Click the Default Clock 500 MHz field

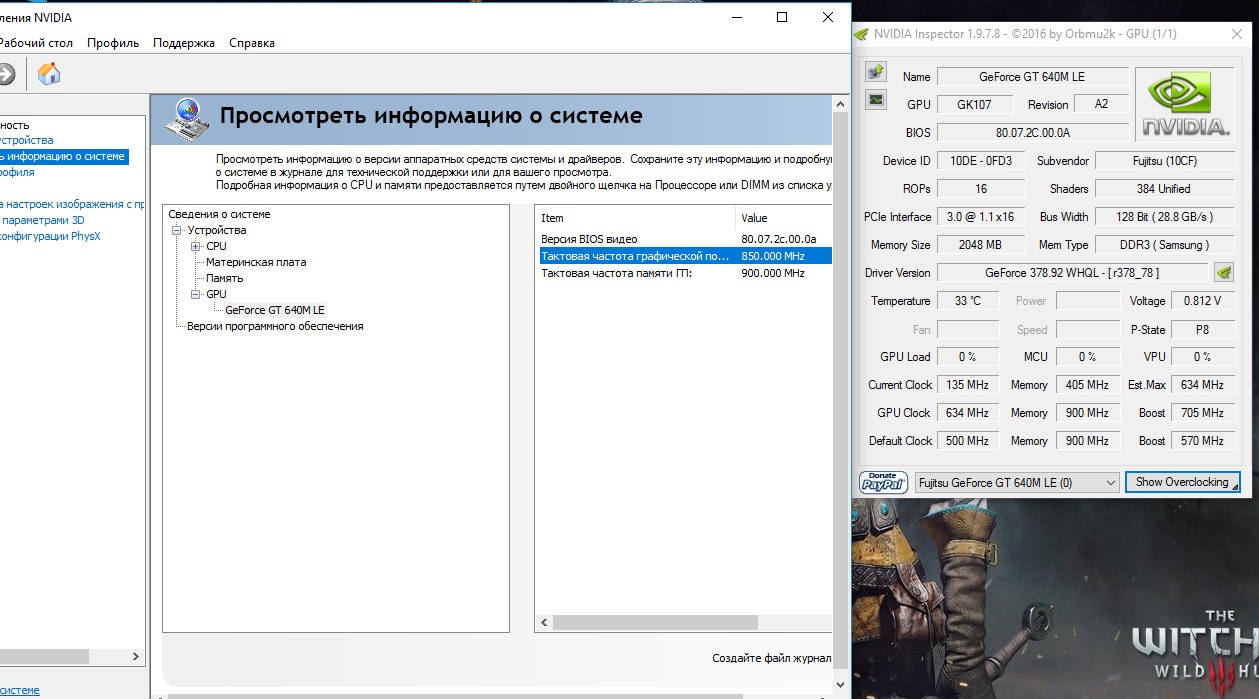[x=968, y=441]
